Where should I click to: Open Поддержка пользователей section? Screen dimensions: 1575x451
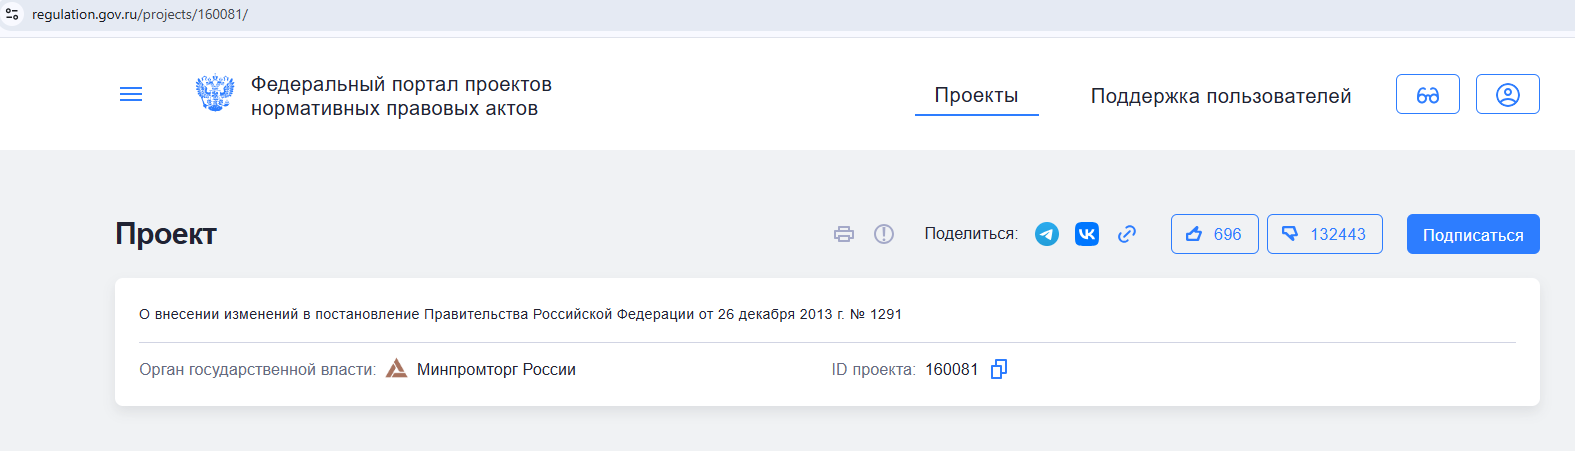[x=1220, y=96]
